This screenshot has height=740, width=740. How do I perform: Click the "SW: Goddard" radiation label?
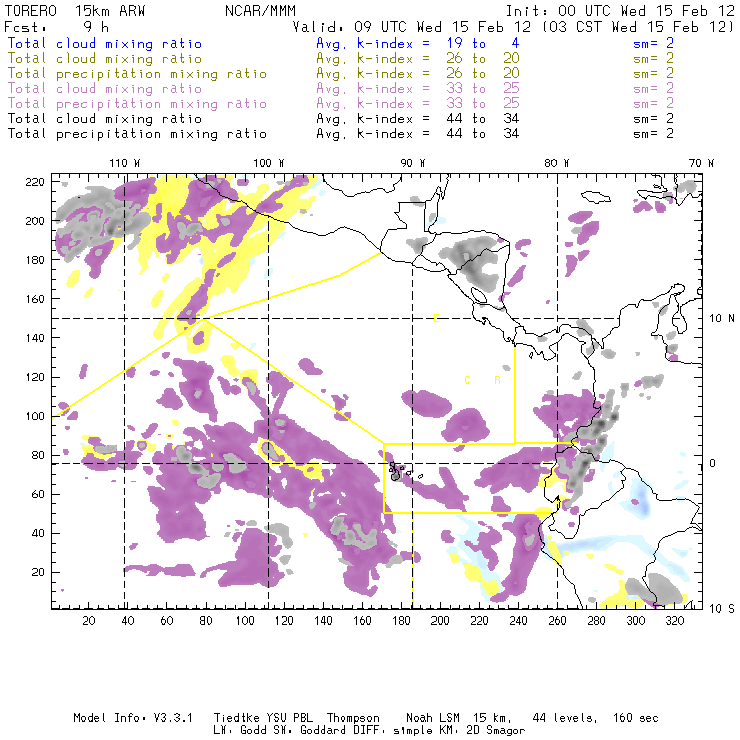click(x=309, y=731)
